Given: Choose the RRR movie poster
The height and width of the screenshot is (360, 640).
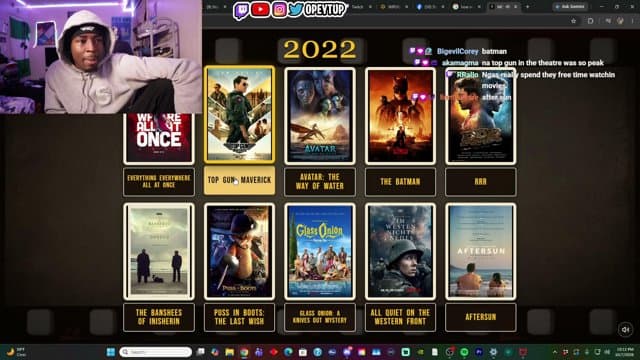Looking at the screenshot, I should (x=480, y=116).
